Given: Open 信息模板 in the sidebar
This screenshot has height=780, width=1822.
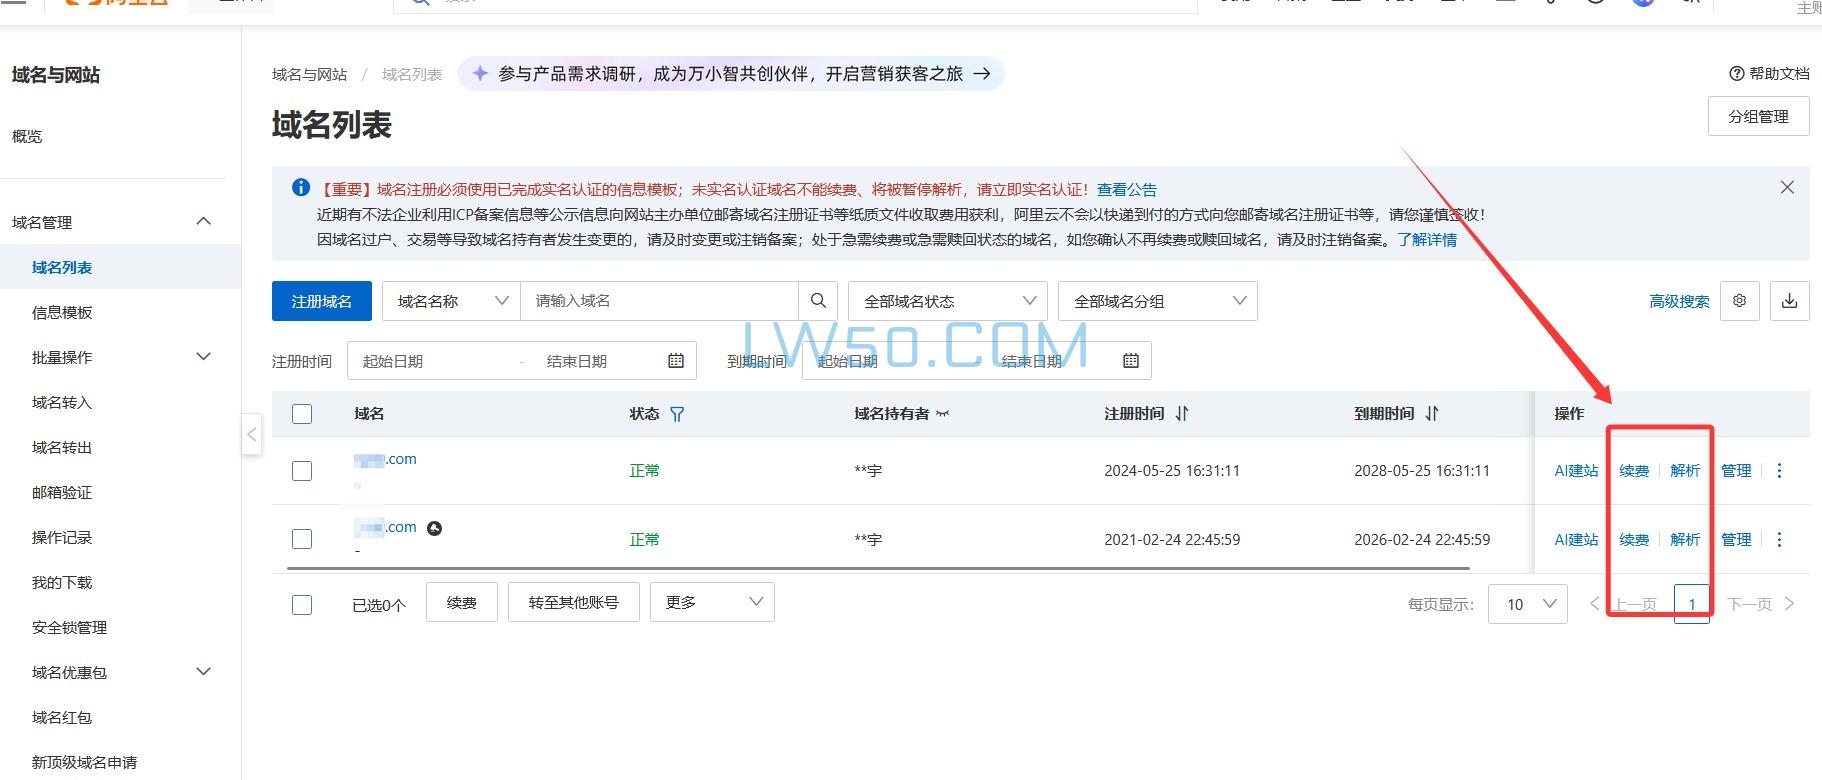Looking at the screenshot, I should click(62, 313).
